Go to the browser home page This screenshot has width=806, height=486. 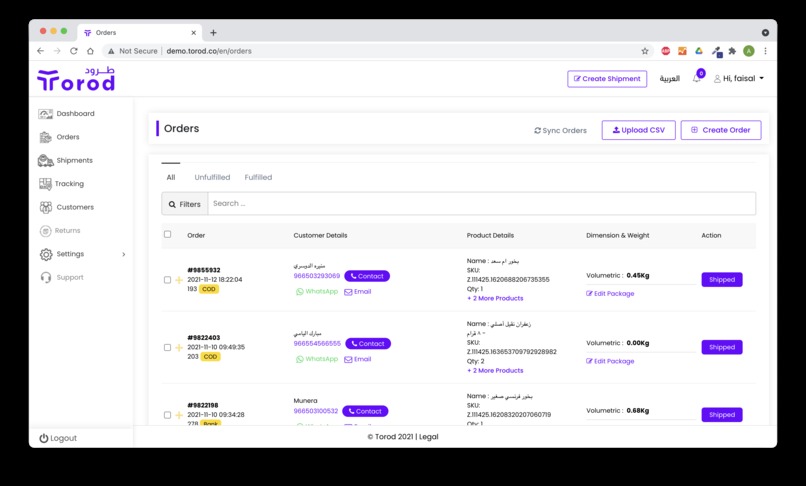[90, 51]
